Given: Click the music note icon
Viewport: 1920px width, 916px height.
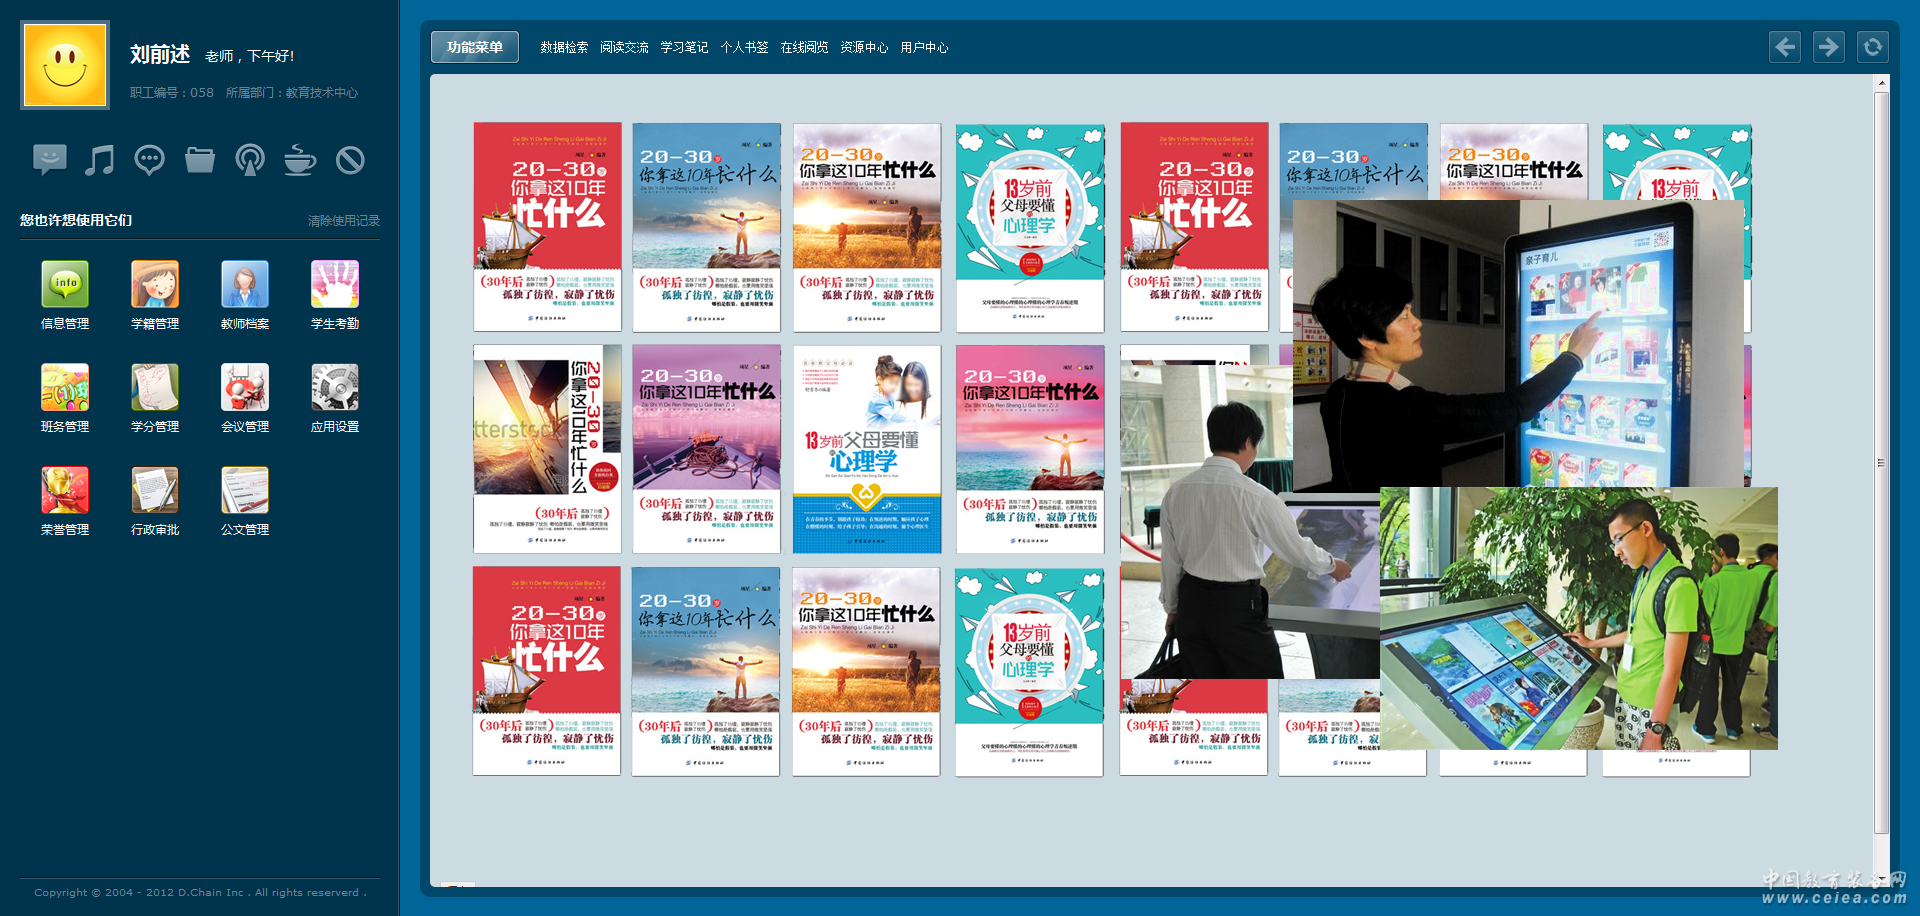Looking at the screenshot, I should (99, 160).
